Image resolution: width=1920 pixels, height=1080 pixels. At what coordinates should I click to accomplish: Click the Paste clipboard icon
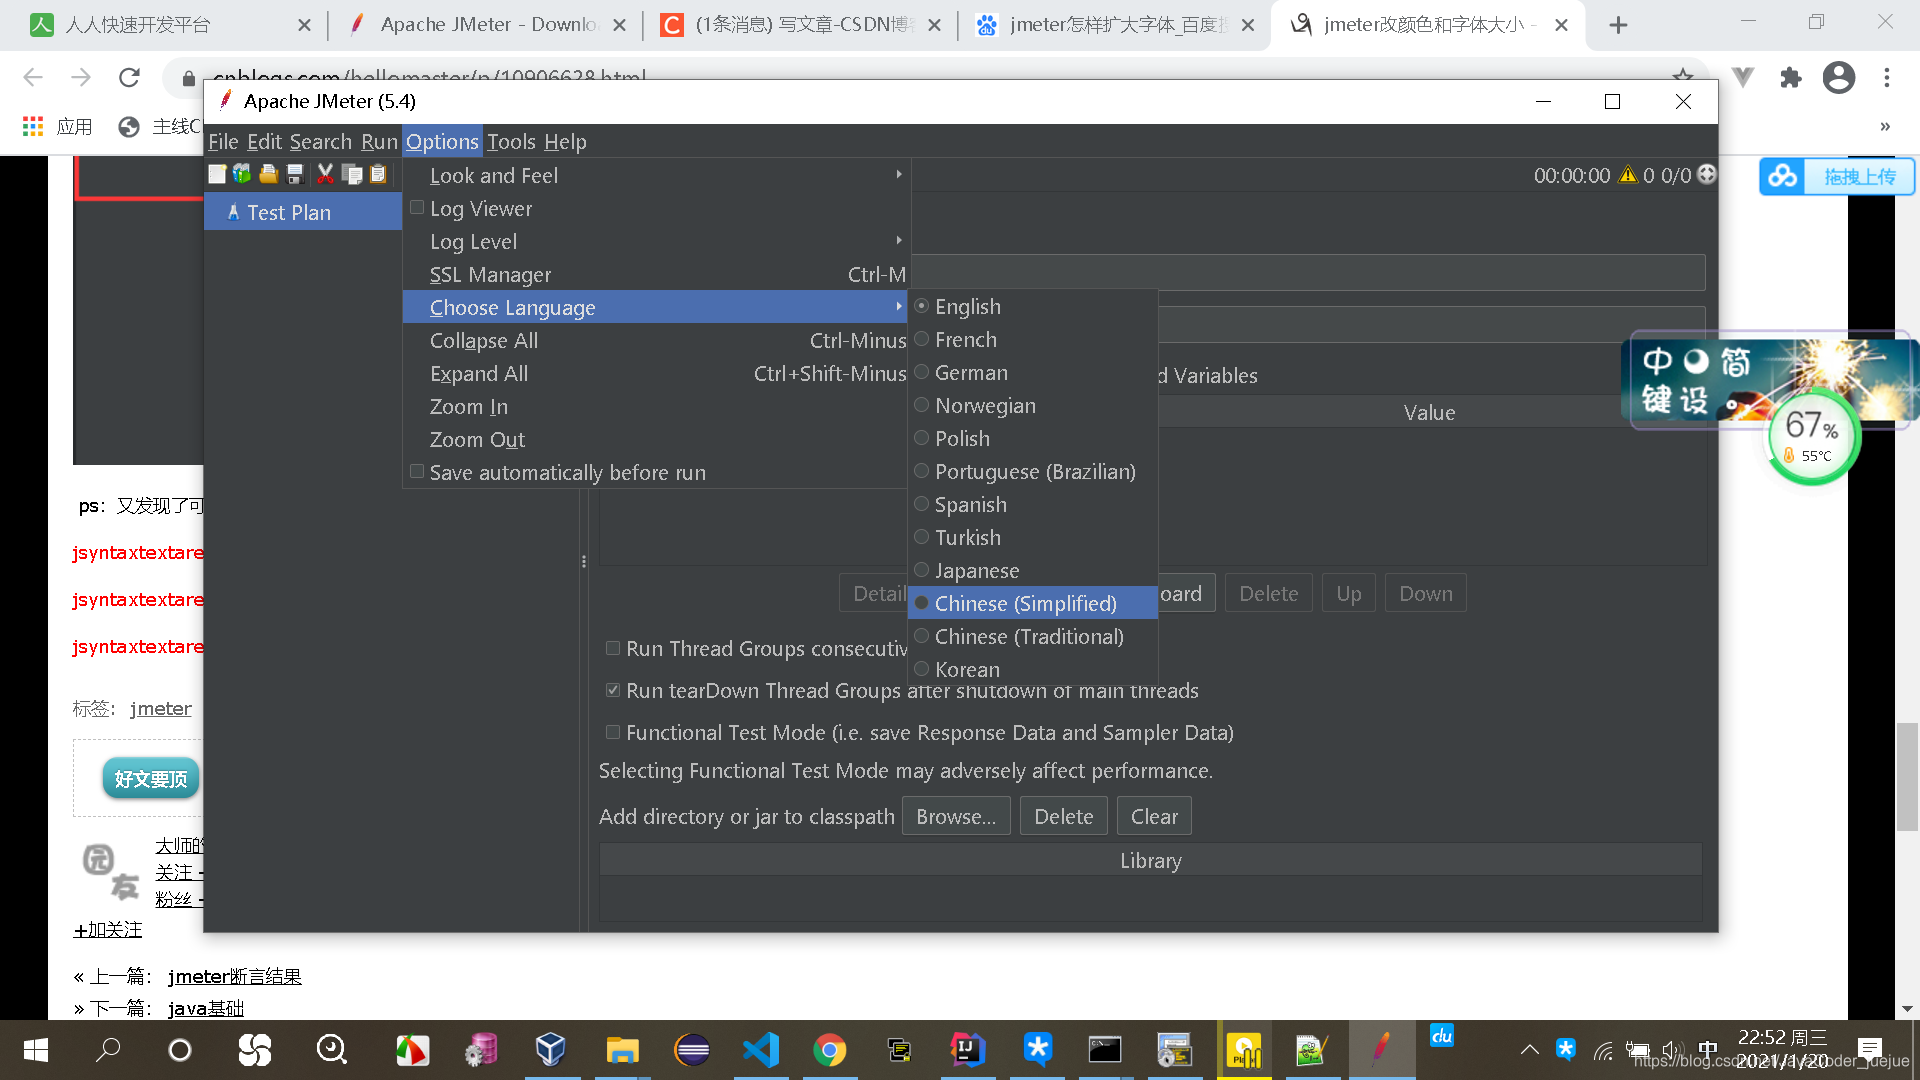[x=378, y=174]
